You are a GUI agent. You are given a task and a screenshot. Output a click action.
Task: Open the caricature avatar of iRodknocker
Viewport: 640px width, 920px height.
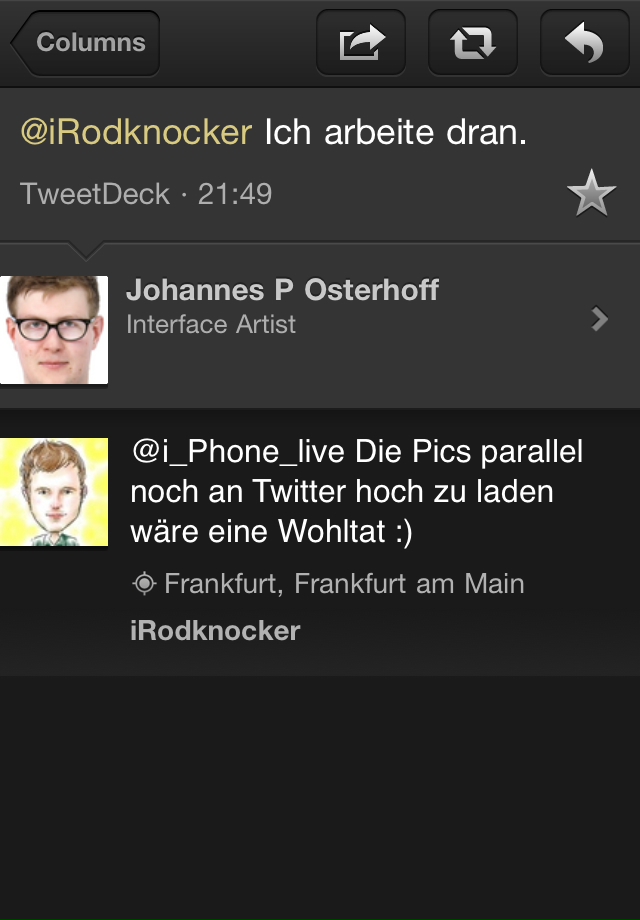click(x=54, y=492)
